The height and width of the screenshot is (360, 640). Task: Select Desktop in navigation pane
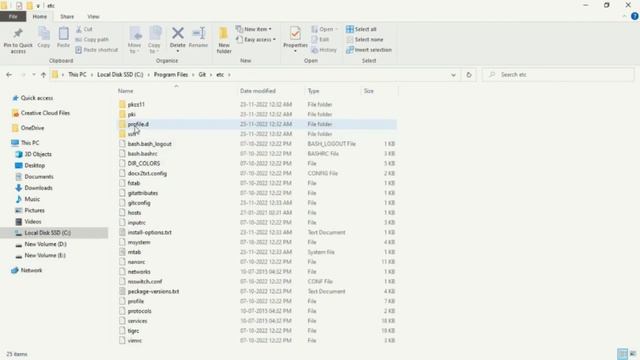point(34,166)
